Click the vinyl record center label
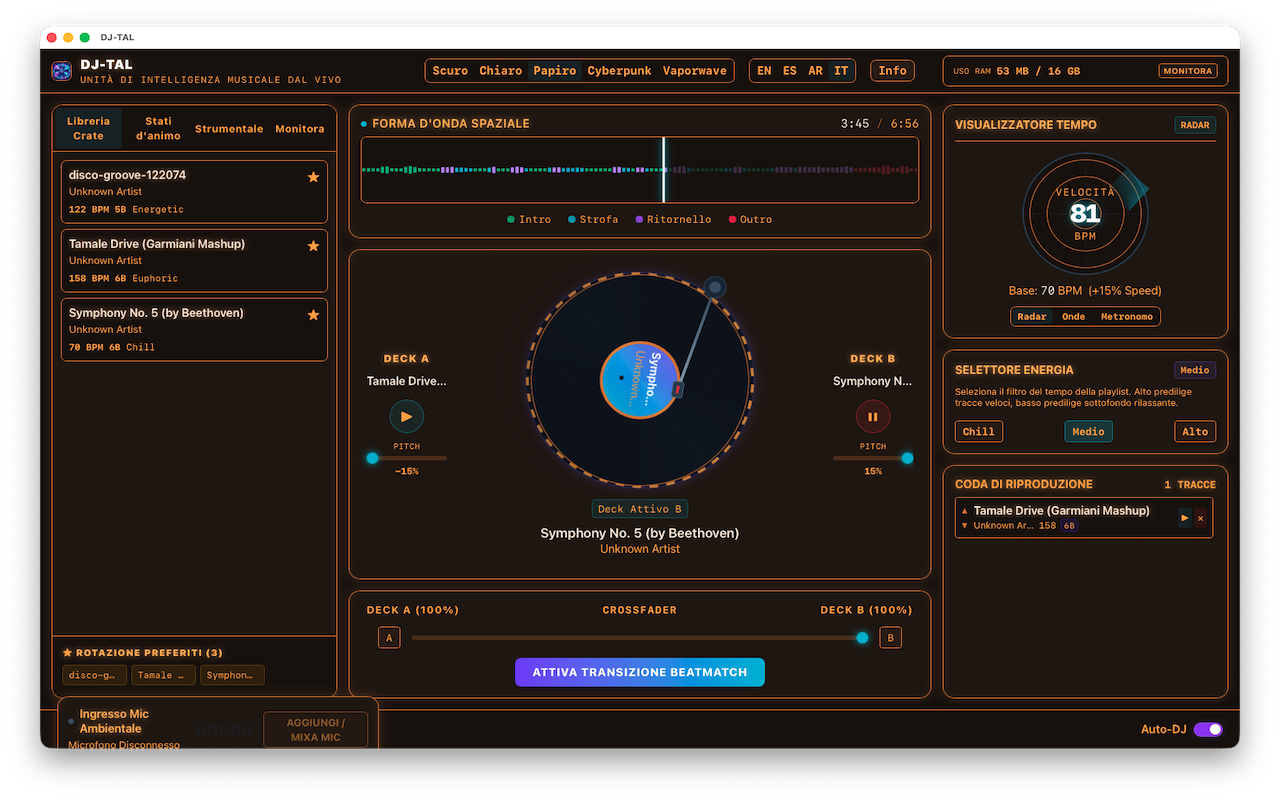Viewport: 1280px width, 800px height. point(640,381)
